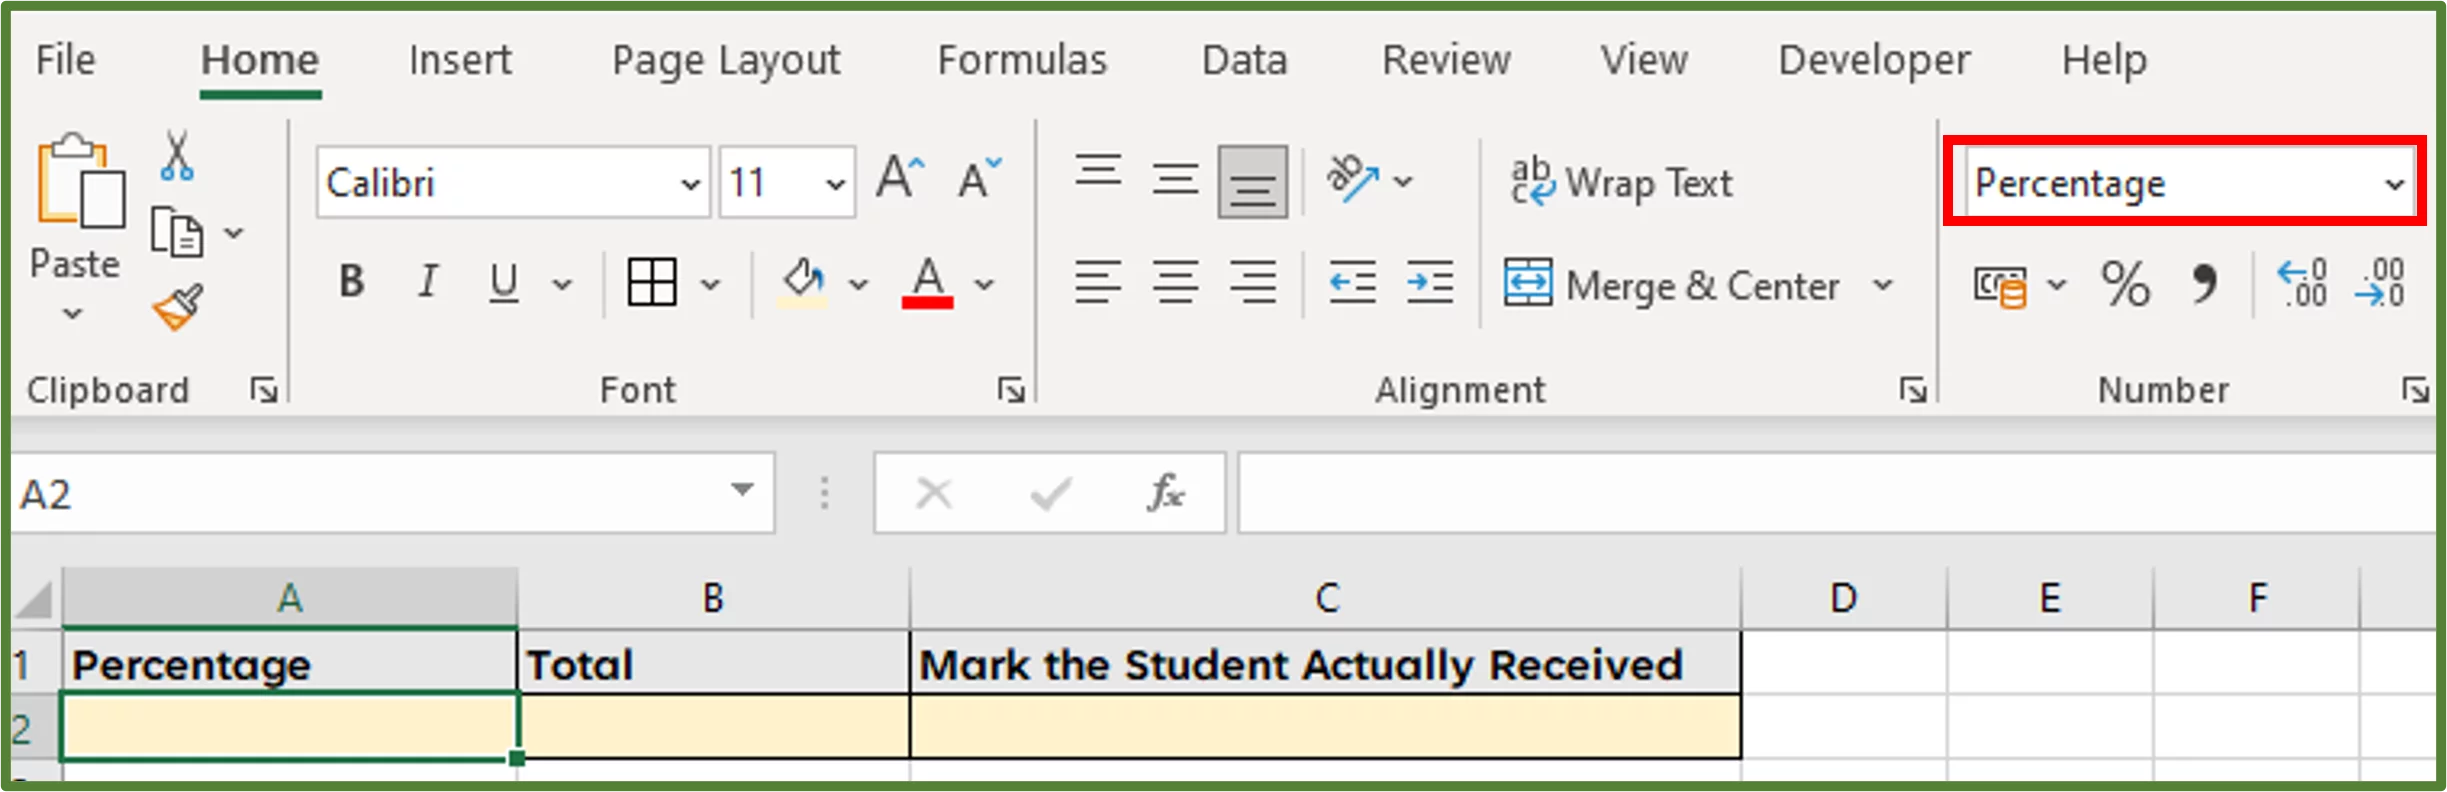Toggle Italic formatting
Image resolution: width=2447 pixels, height=792 pixels.
(x=428, y=283)
